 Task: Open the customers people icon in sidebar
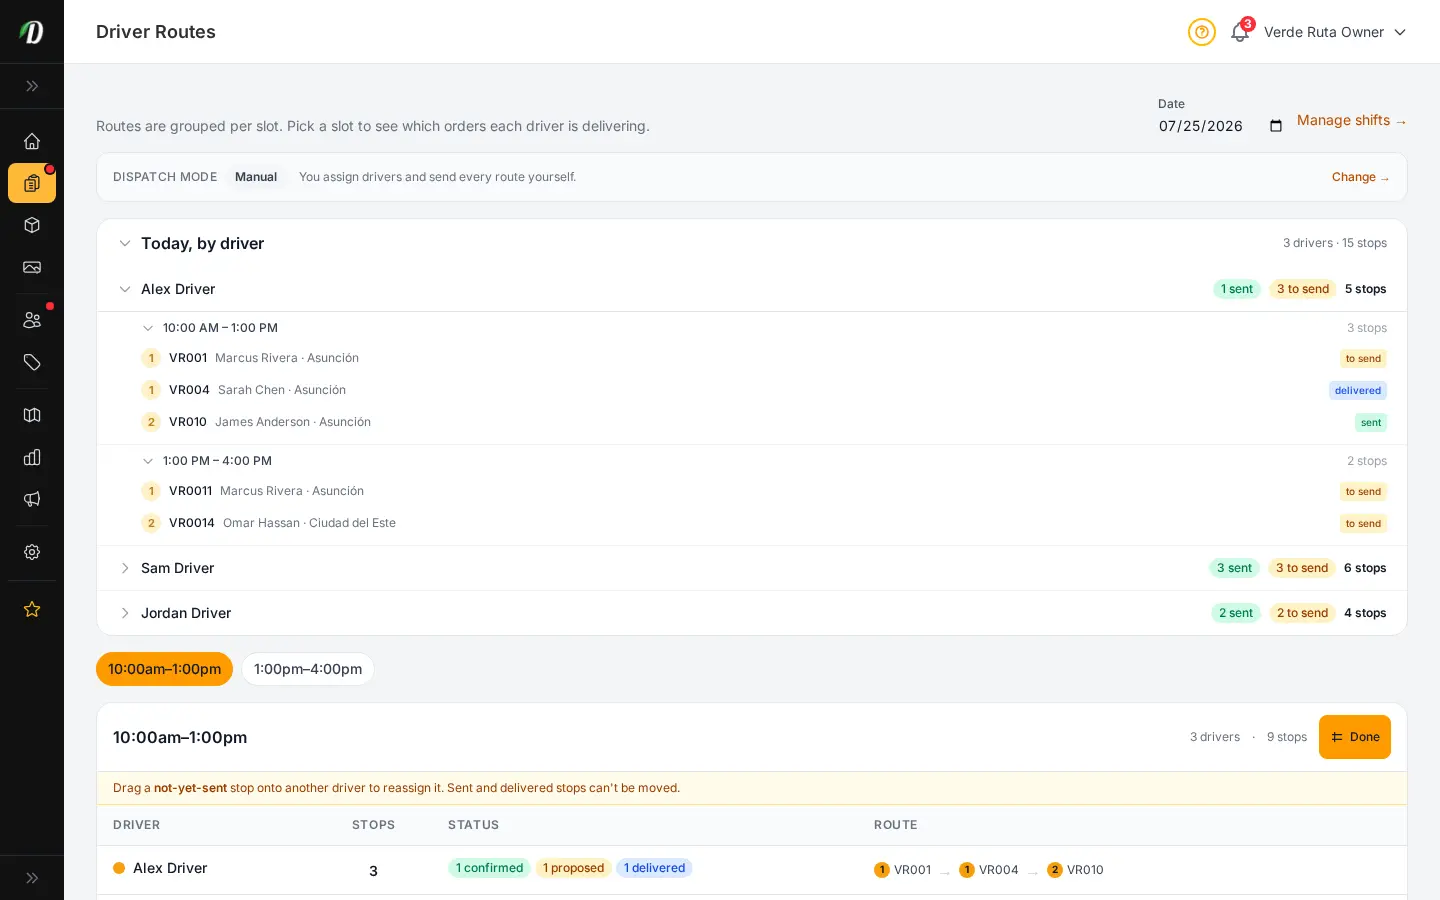tap(32, 320)
